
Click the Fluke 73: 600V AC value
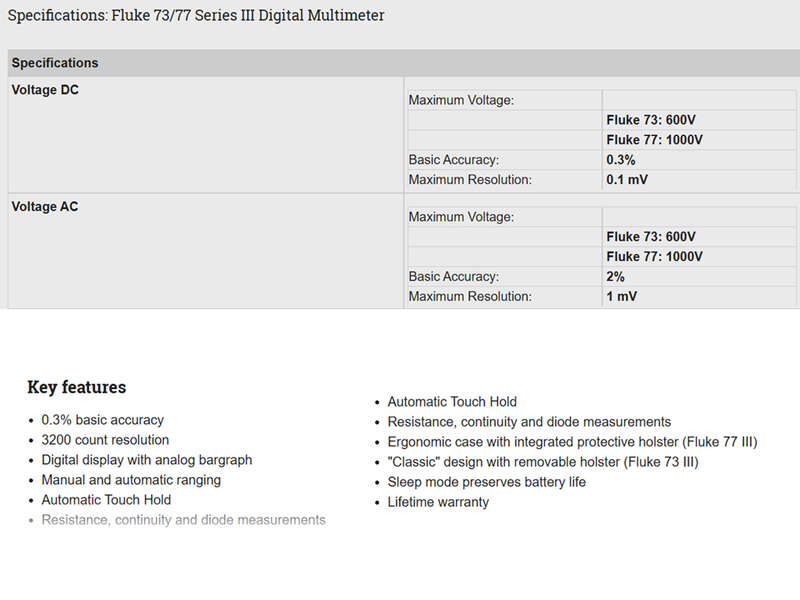click(651, 237)
